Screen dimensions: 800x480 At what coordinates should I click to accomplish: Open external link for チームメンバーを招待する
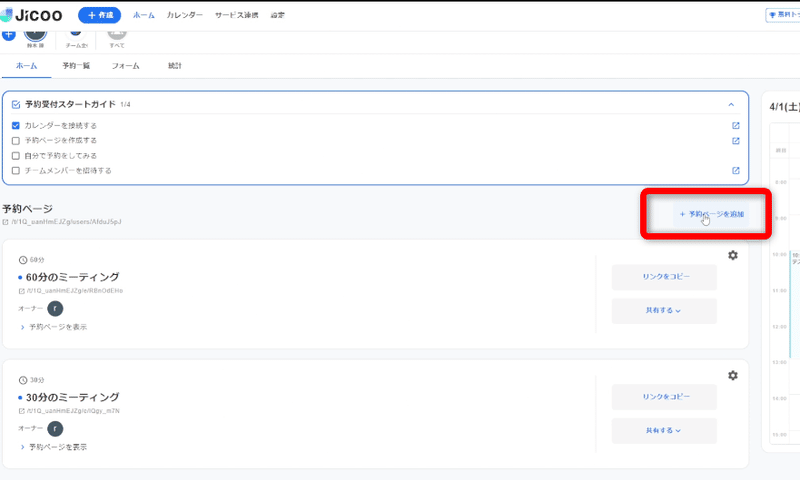click(736, 171)
